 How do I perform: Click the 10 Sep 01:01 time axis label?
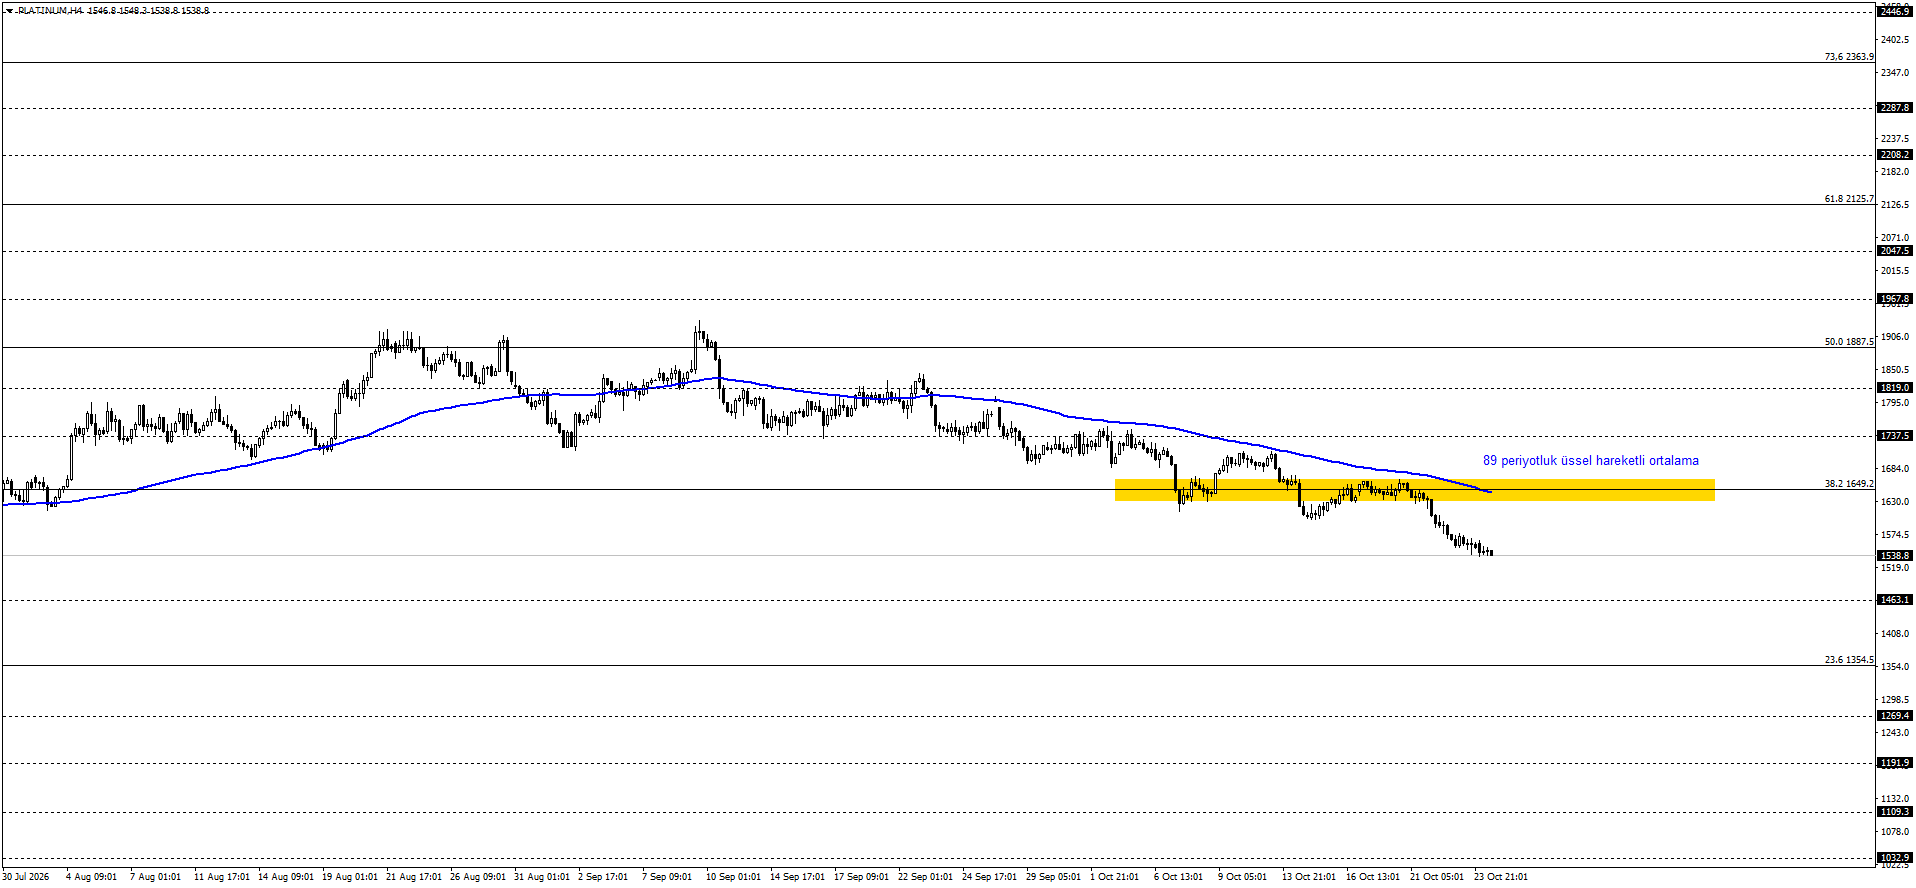pyautogui.click(x=733, y=877)
